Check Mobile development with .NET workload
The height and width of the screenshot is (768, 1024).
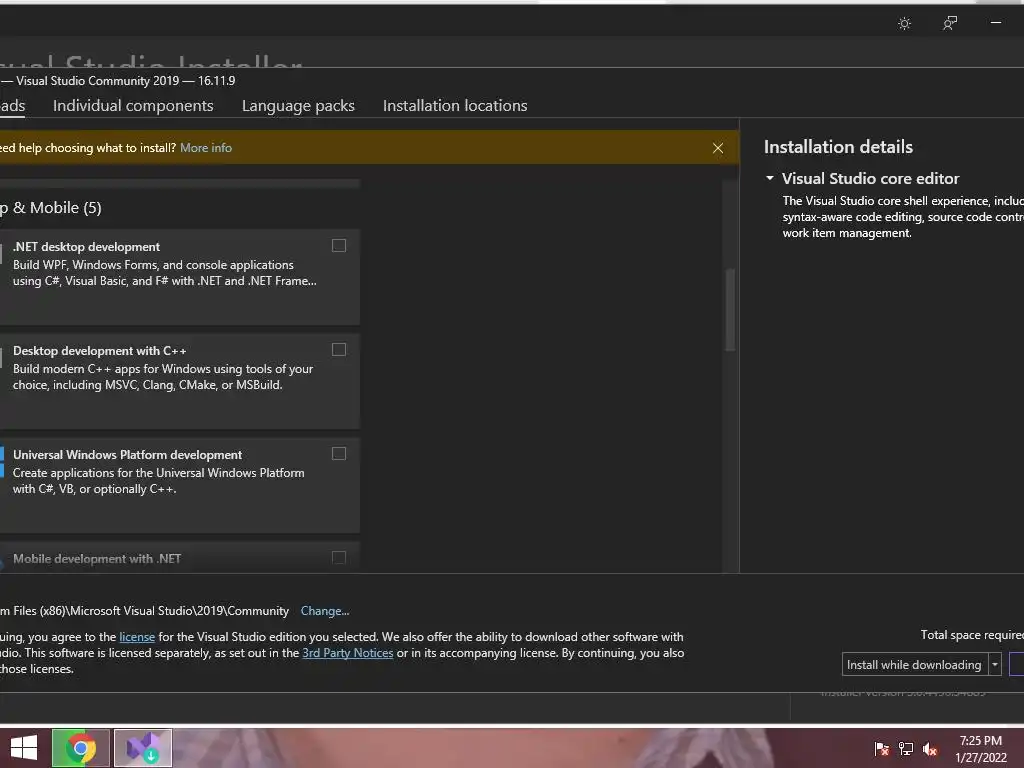(339, 558)
